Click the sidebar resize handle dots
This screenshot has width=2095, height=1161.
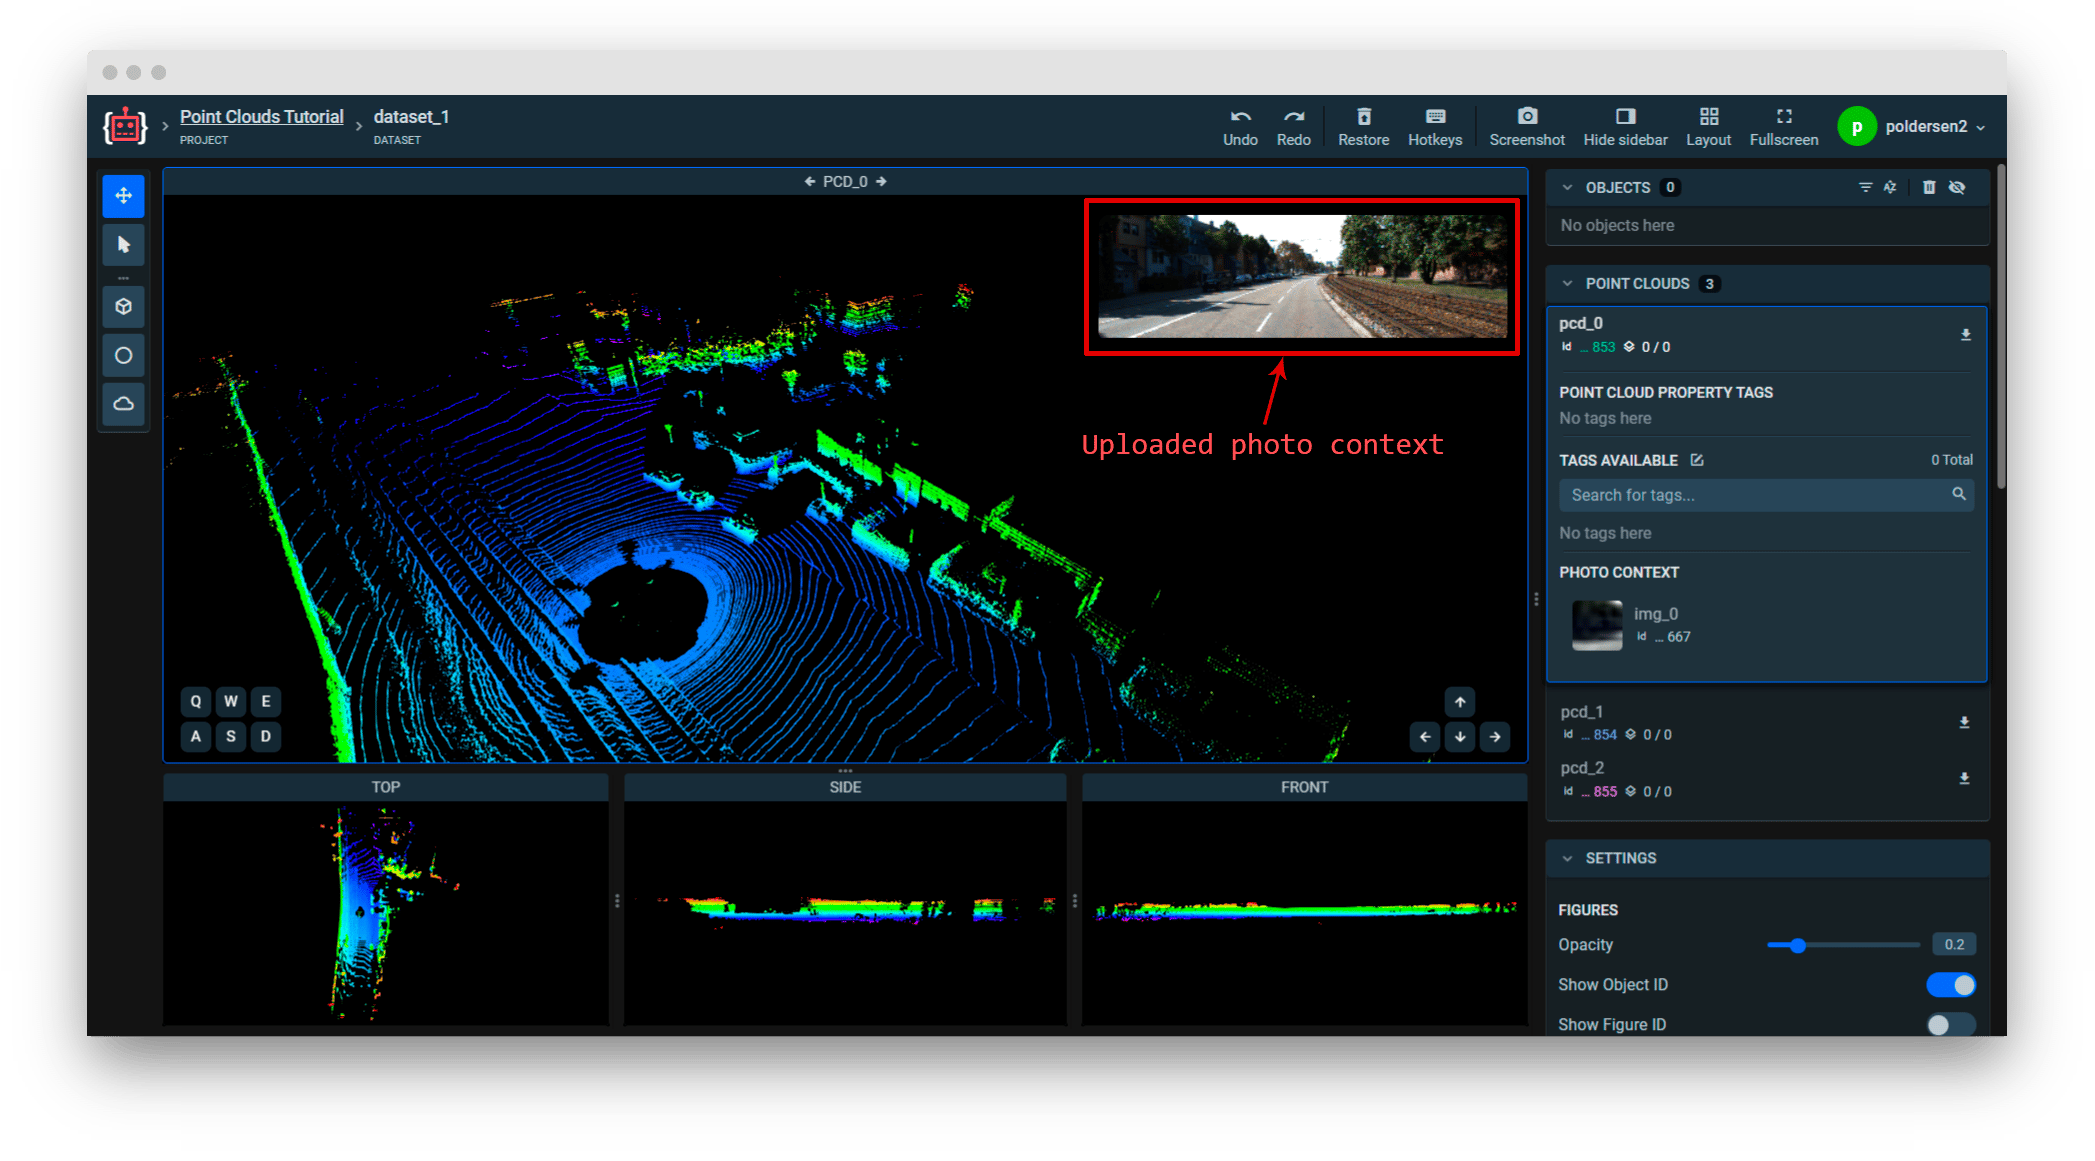pyautogui.click(x=1536, y=600)
